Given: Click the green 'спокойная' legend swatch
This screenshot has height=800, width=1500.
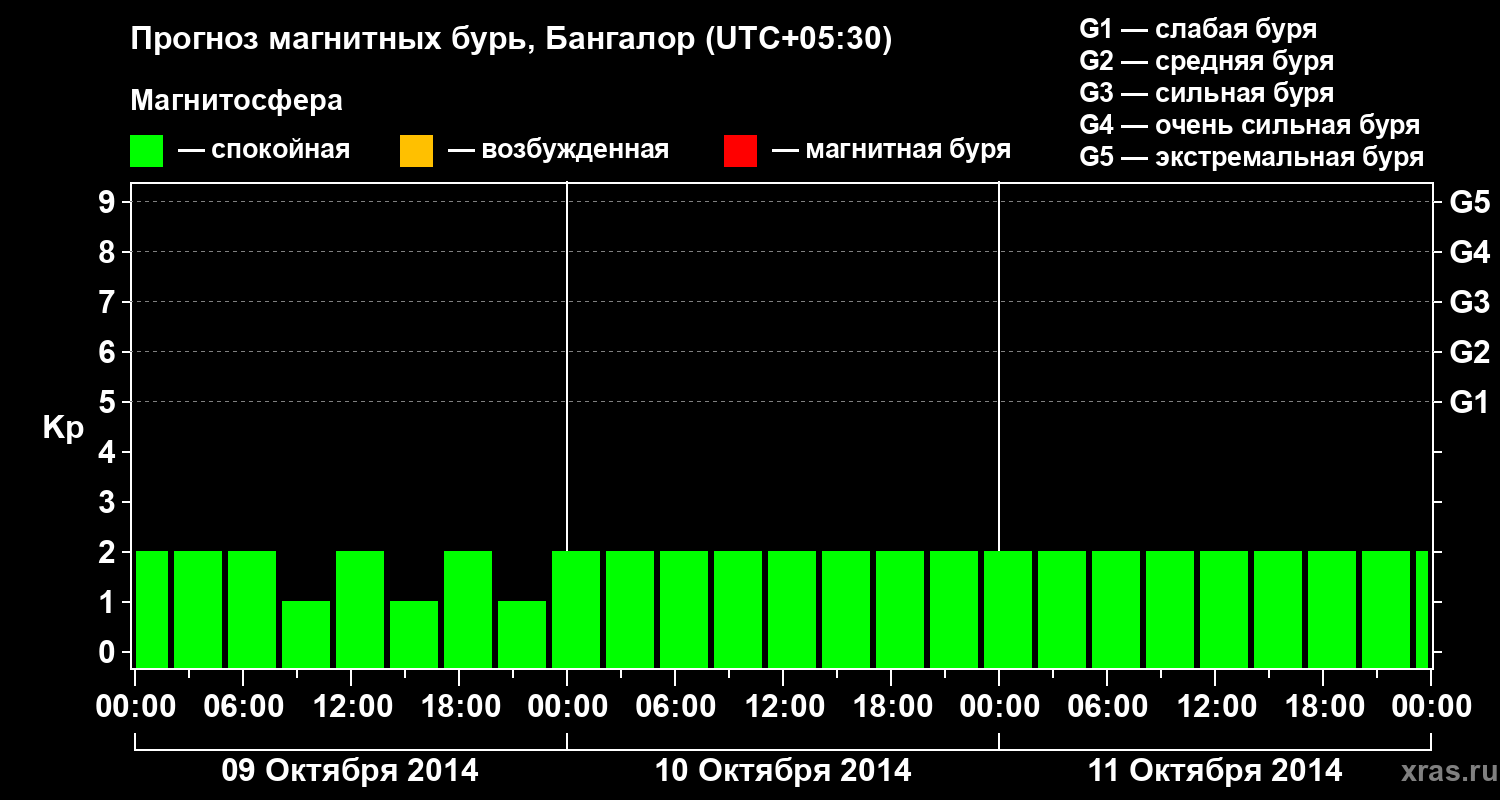Looking at the screenshot, I should (147, 151).
